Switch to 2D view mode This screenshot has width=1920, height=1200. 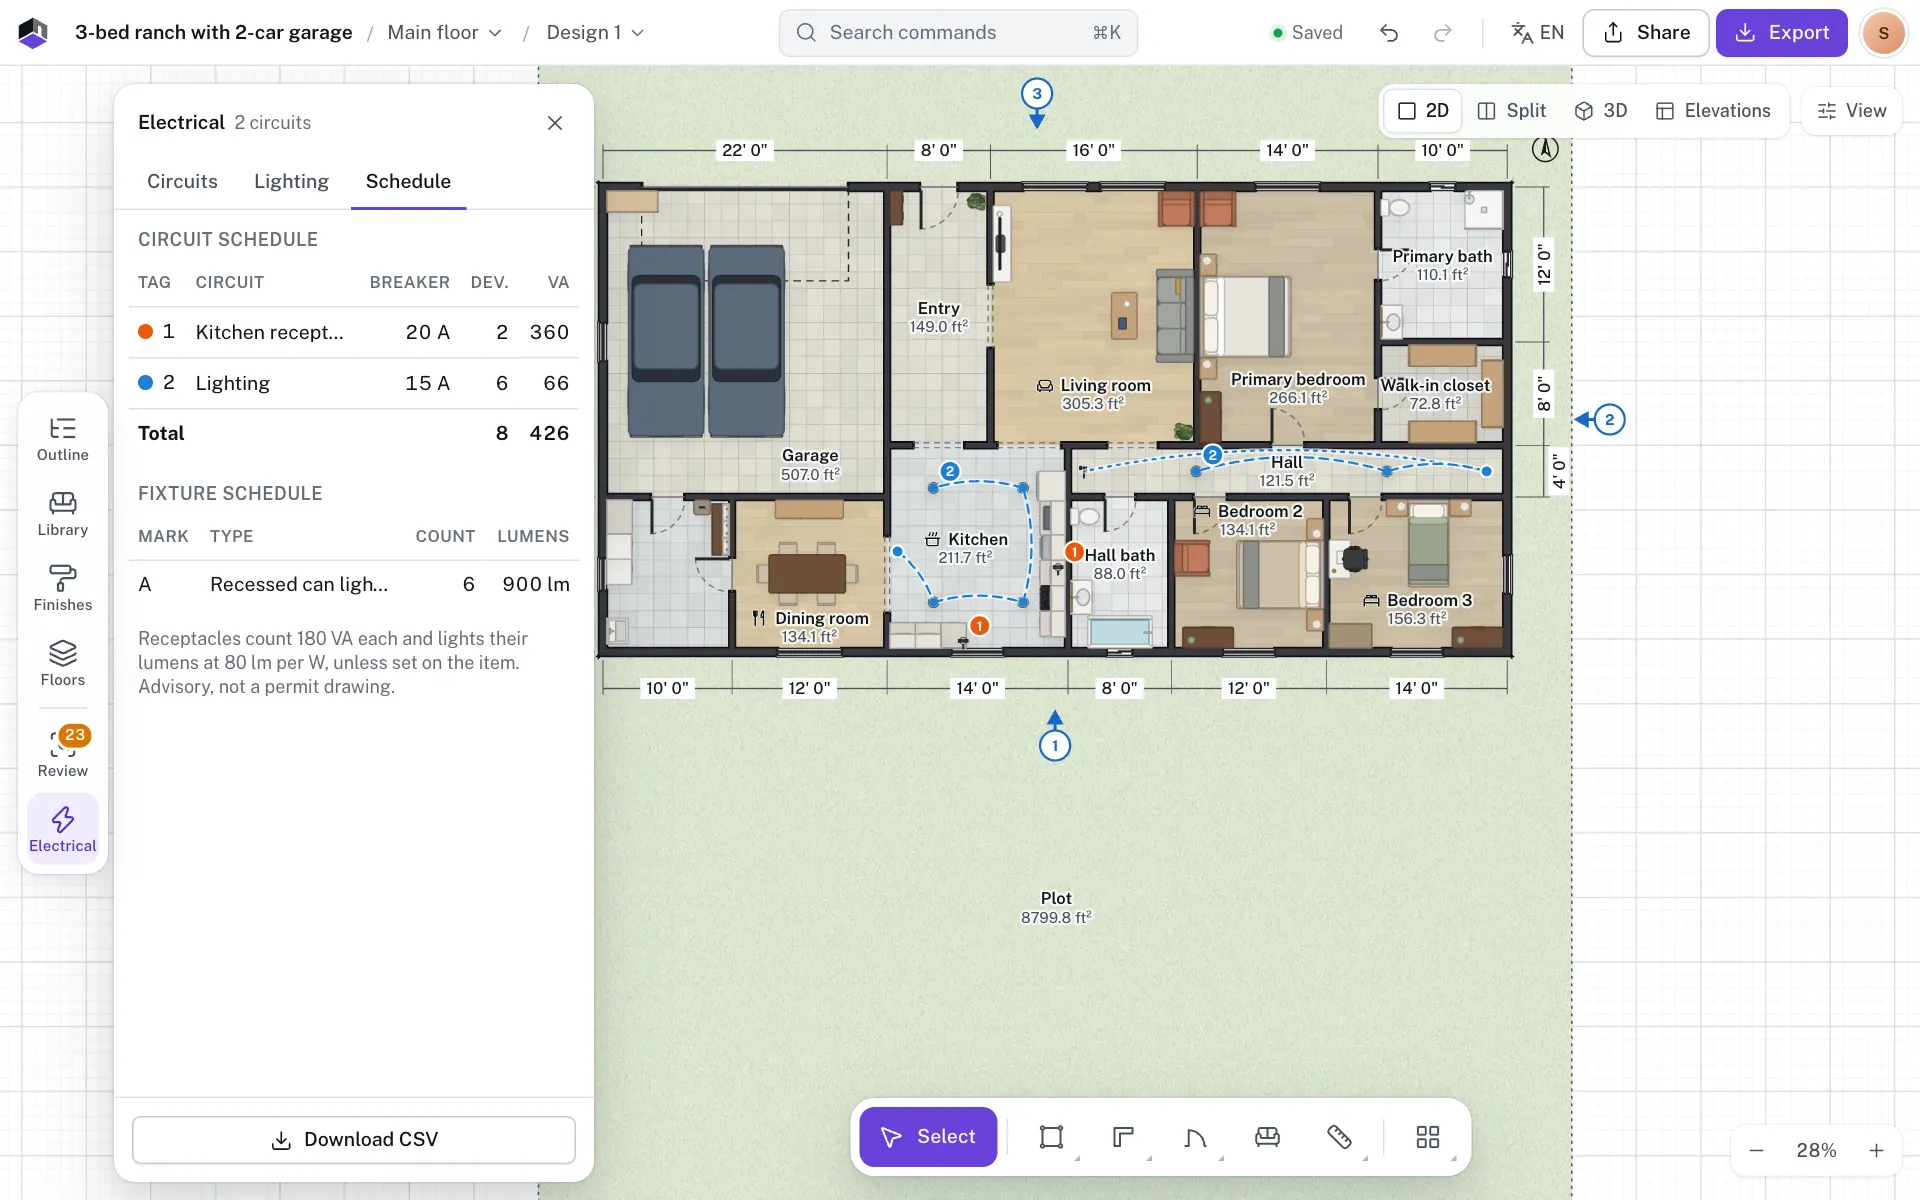(1423, 111)
